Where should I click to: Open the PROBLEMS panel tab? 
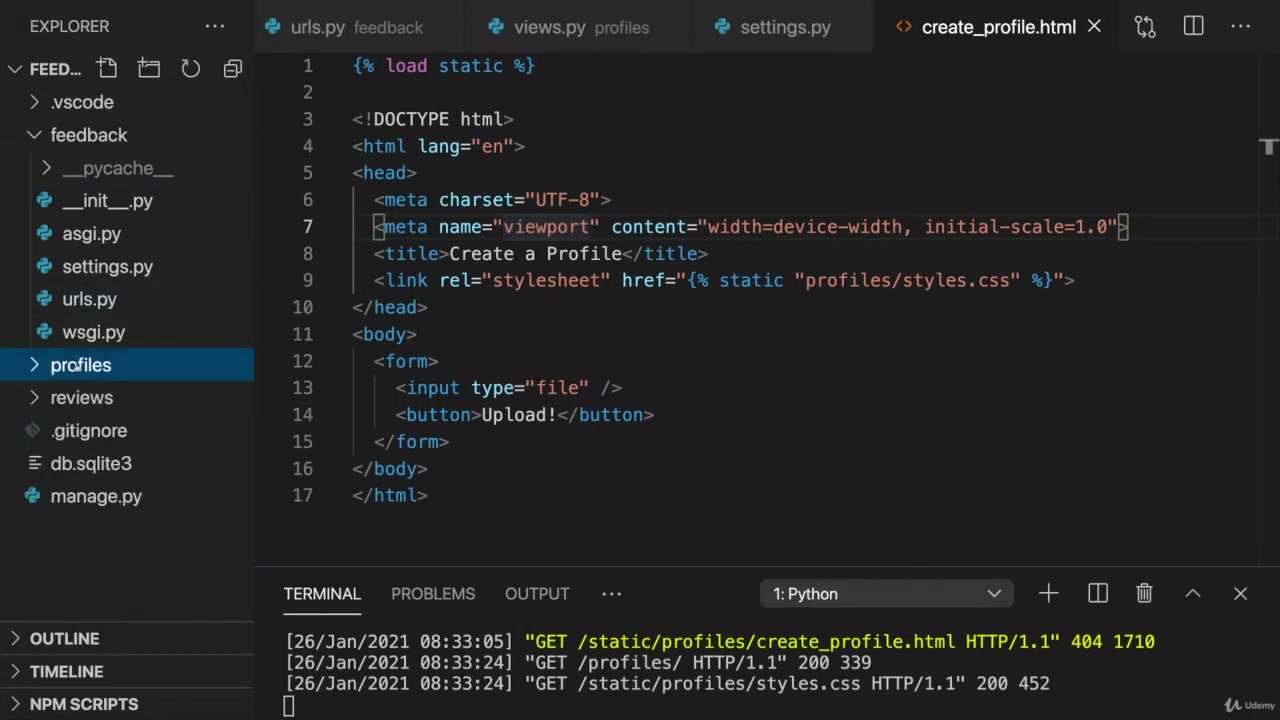coord(433,594)
